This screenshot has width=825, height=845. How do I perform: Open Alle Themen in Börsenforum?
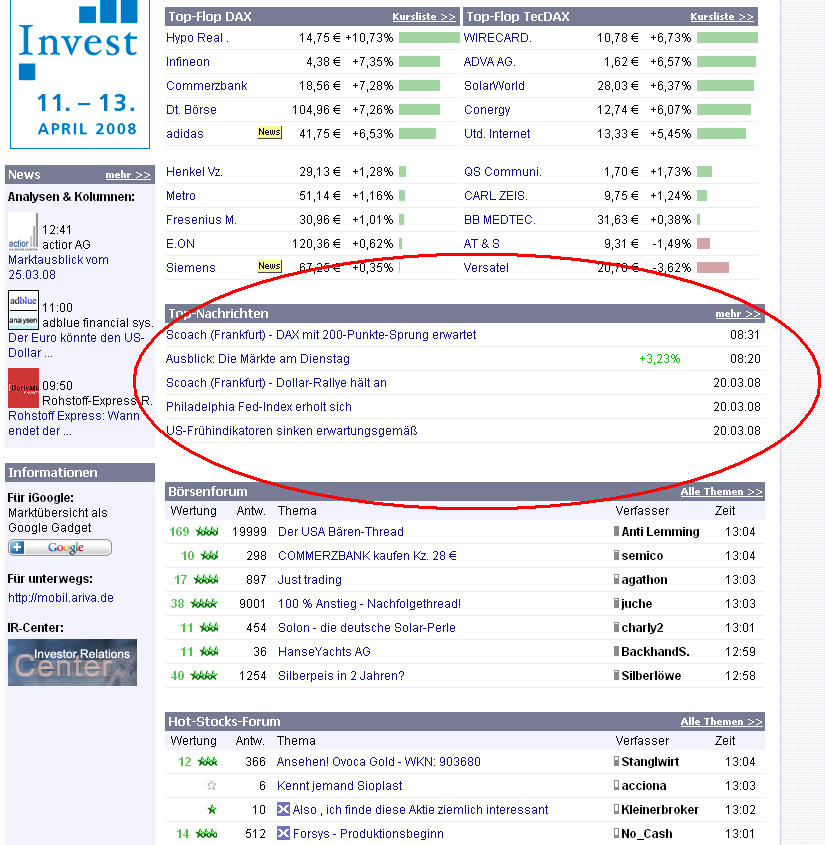[x=722, y=491]
